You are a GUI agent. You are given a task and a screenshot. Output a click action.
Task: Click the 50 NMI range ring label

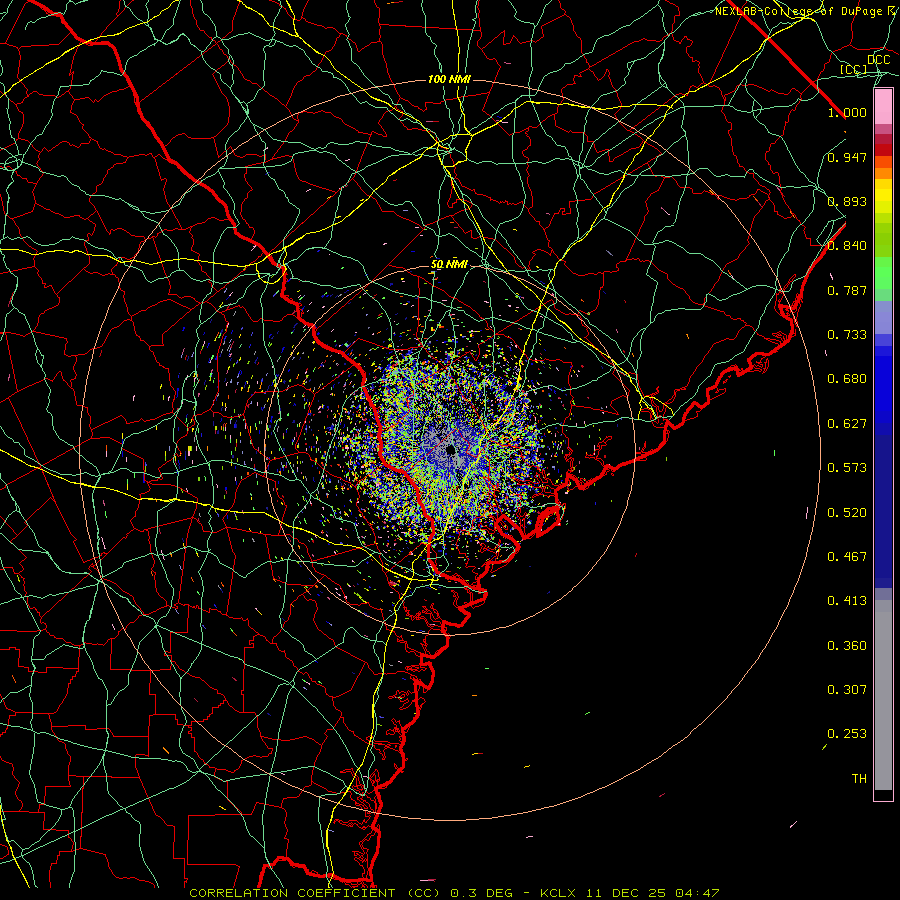tap(449, 265)
